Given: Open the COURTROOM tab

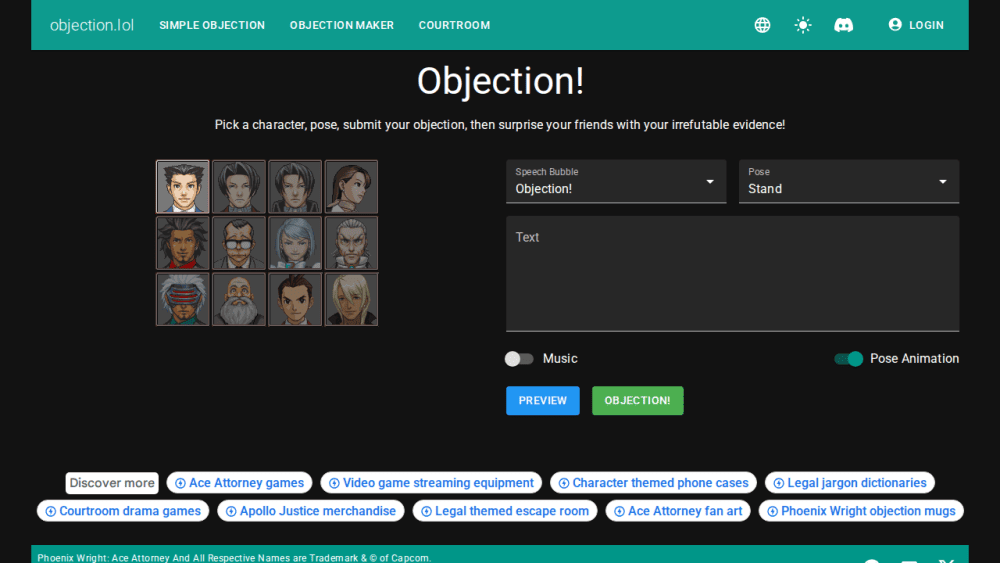Looking at the screenshot, I should point(454,25).
